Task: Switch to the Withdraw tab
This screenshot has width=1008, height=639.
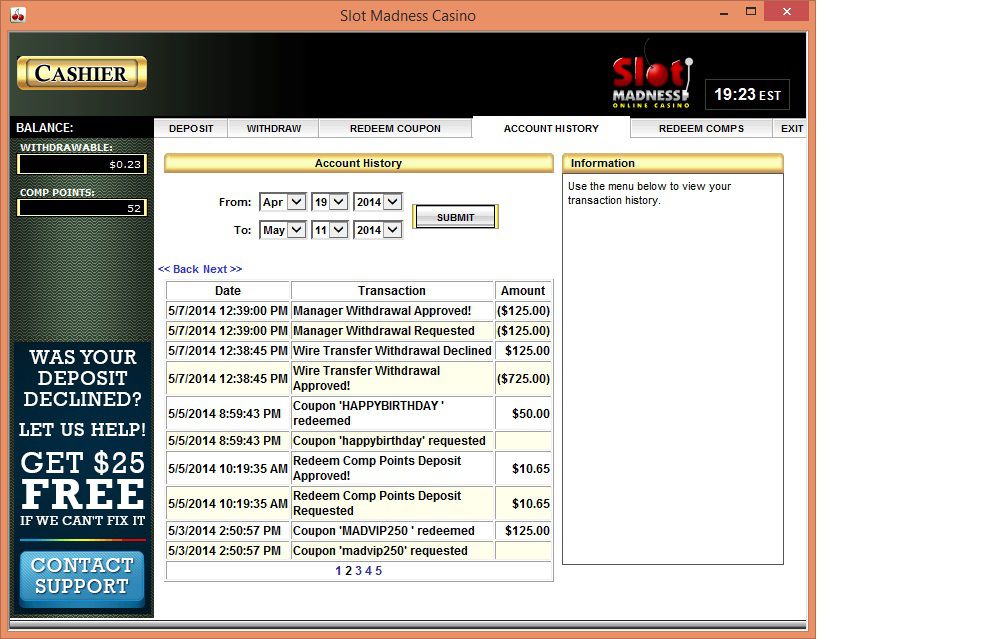Action: tap(274, 129)
